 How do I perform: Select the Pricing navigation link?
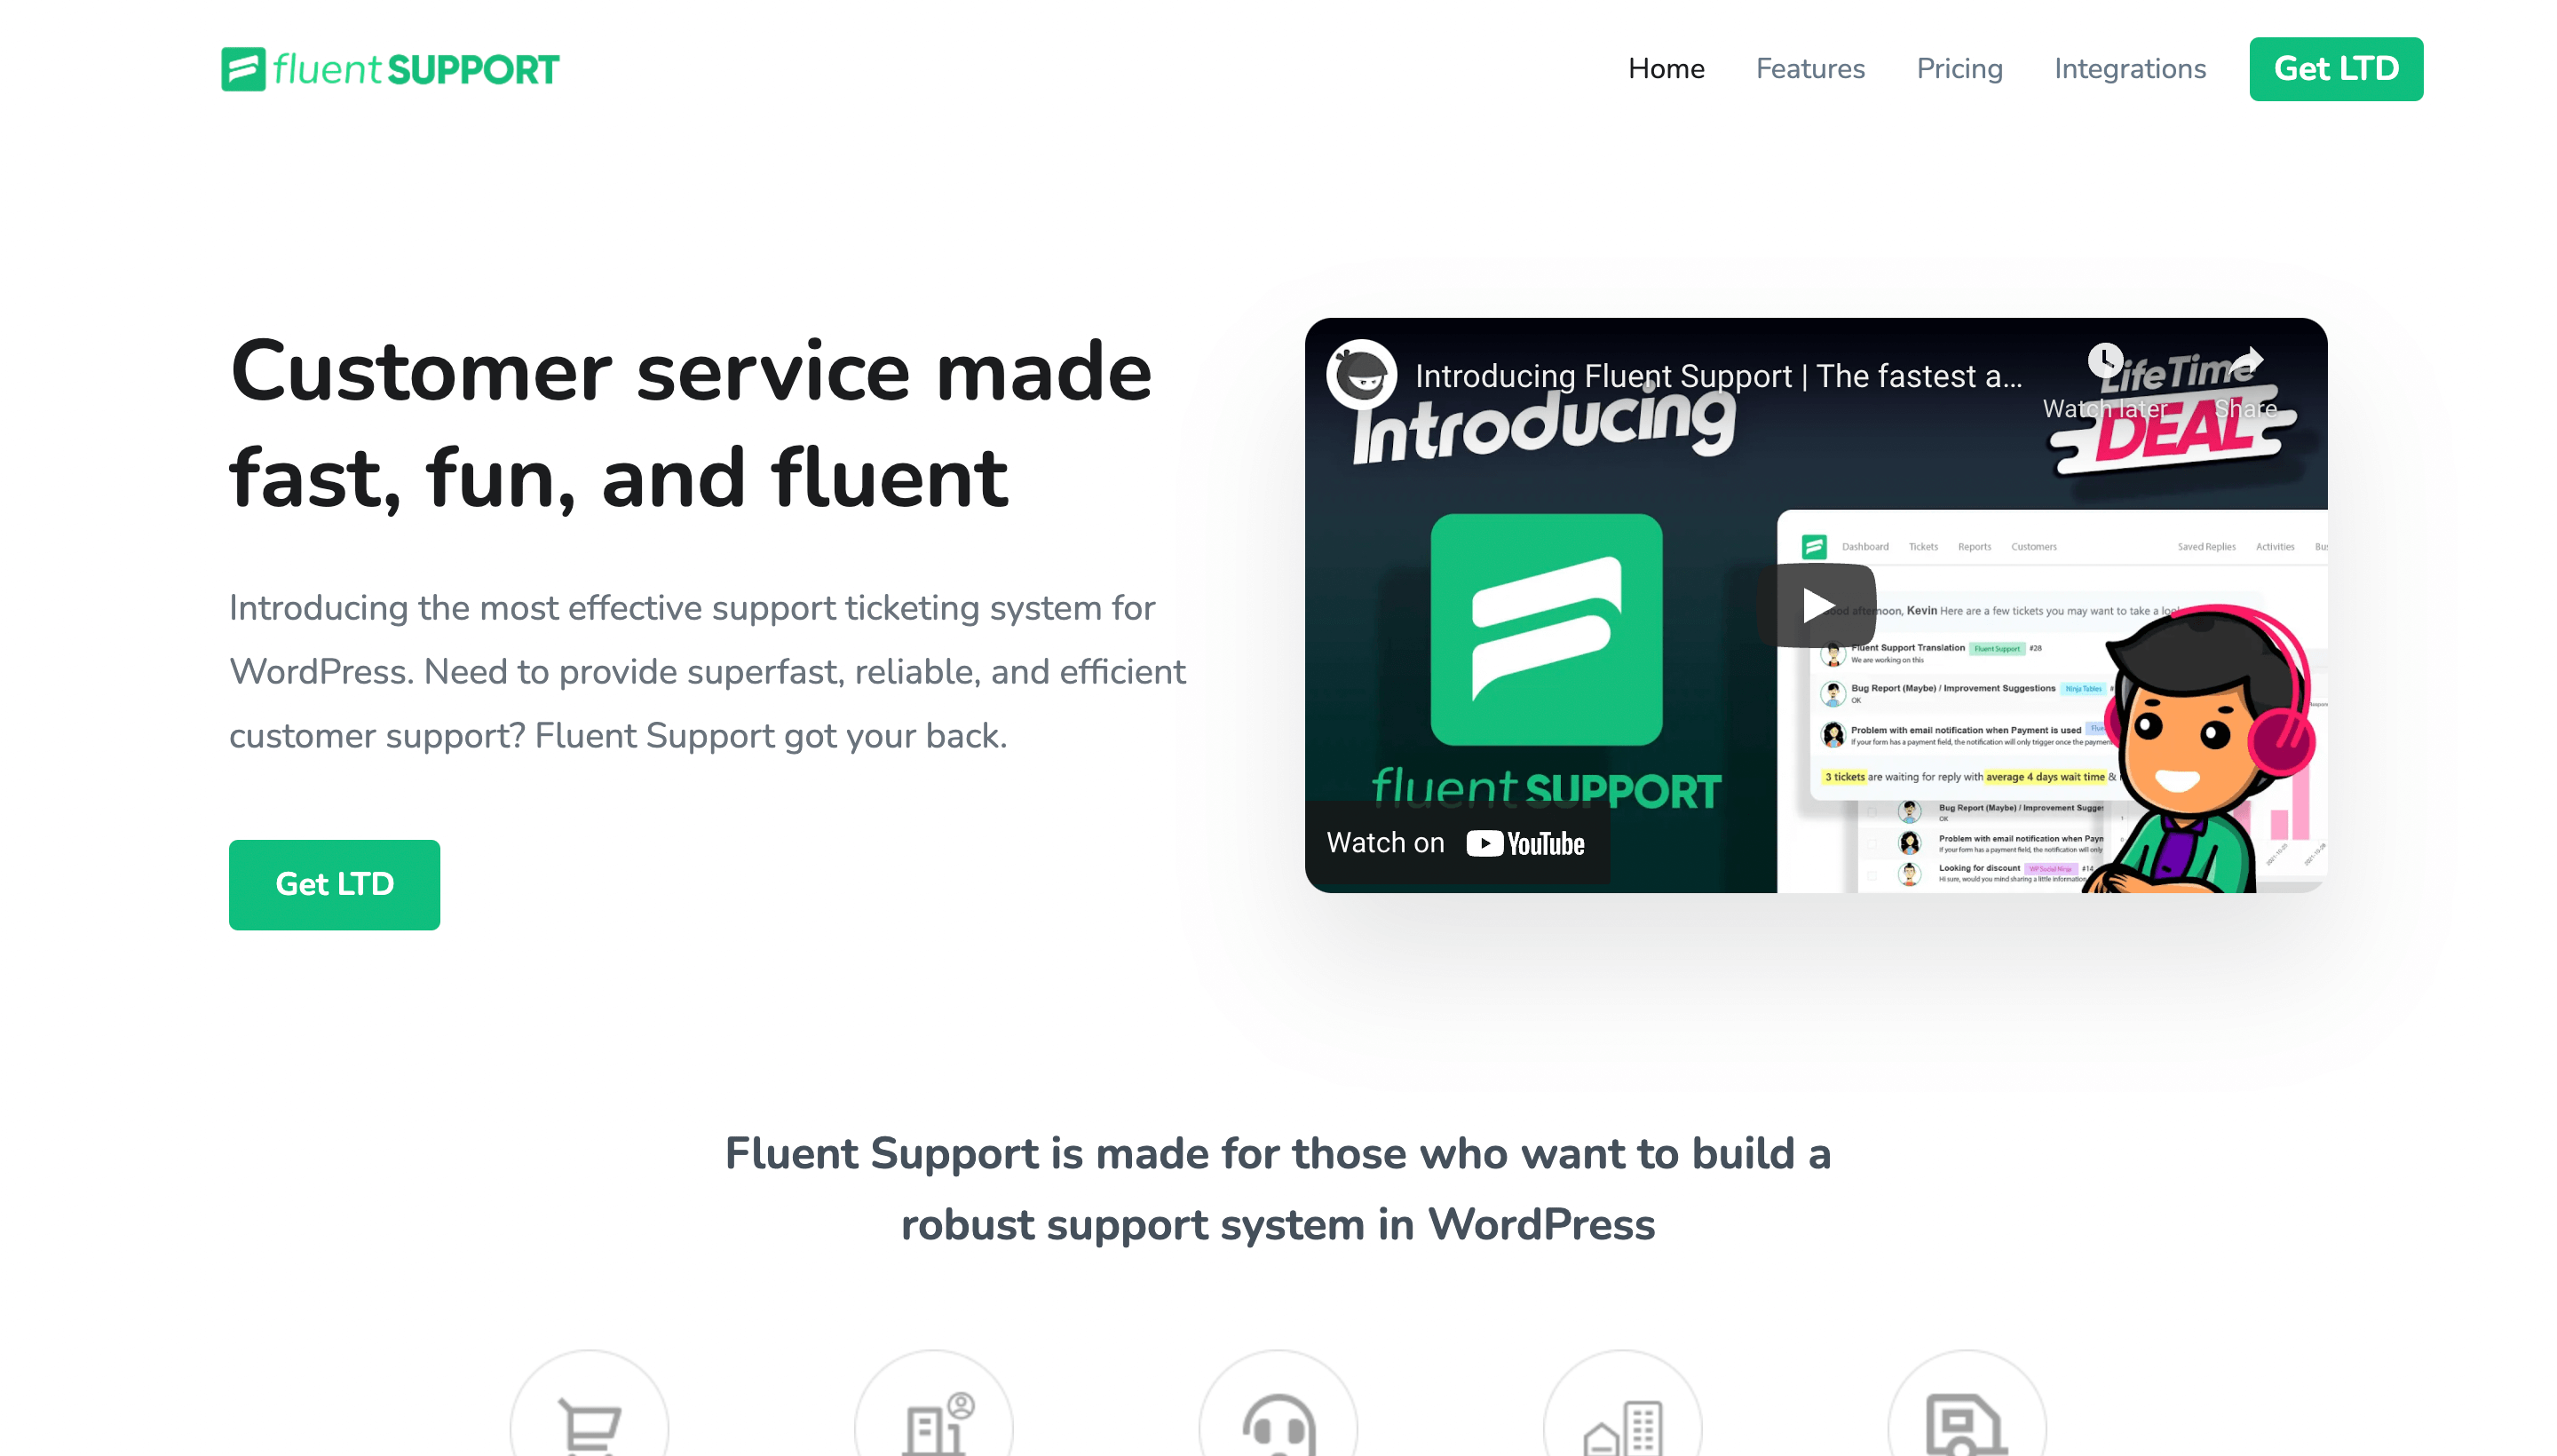(x=1959, y=68)
